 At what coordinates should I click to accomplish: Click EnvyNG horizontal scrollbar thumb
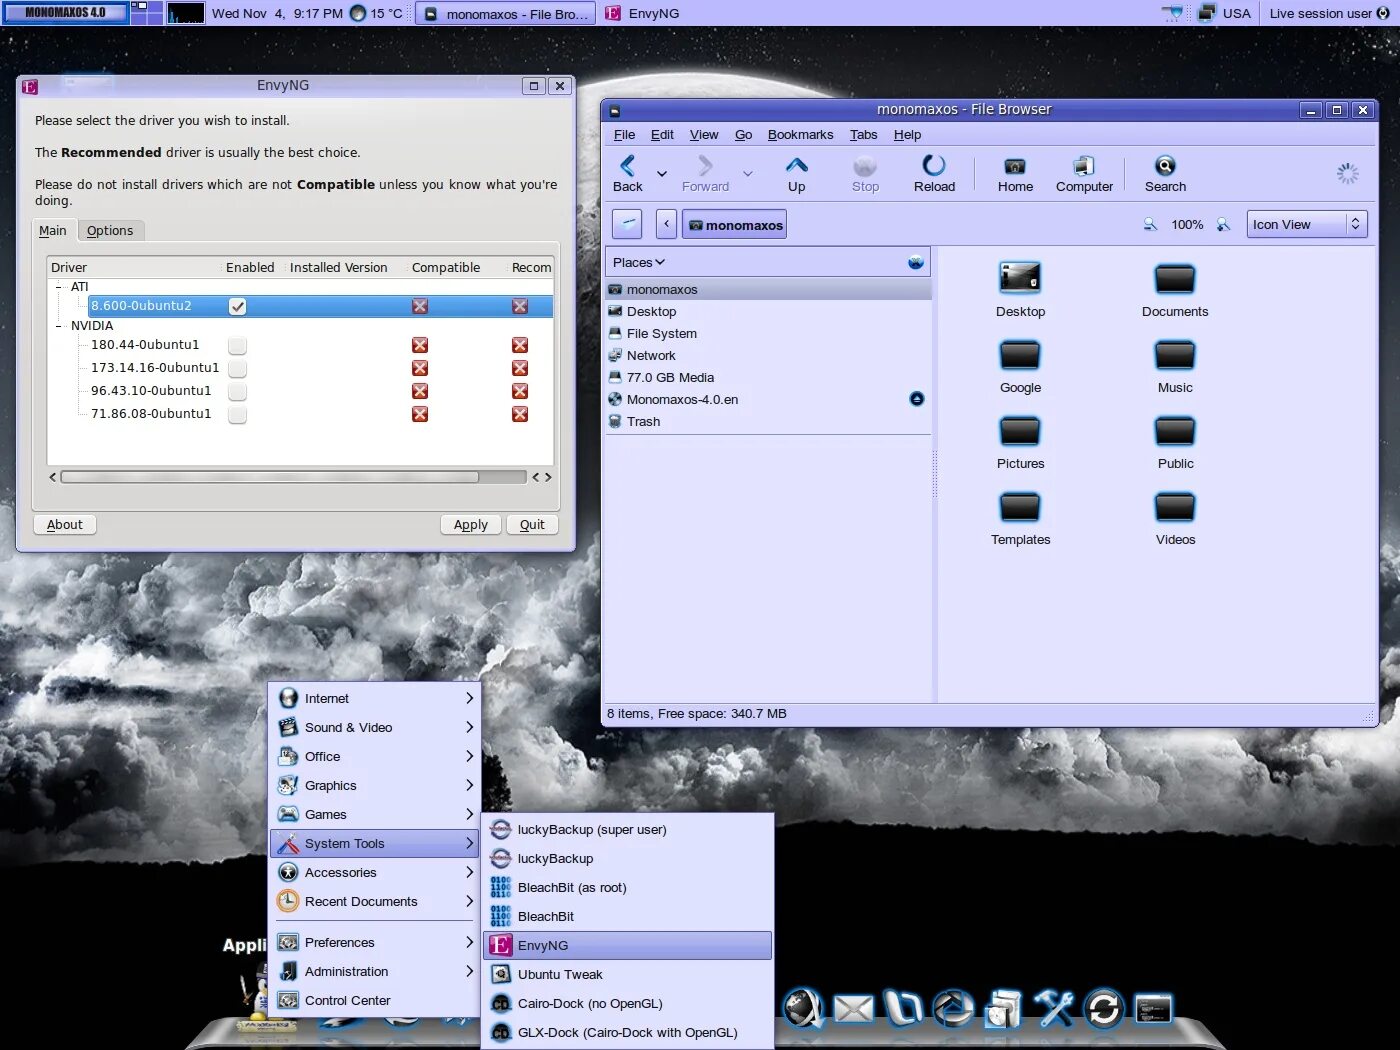click(269, 477)
